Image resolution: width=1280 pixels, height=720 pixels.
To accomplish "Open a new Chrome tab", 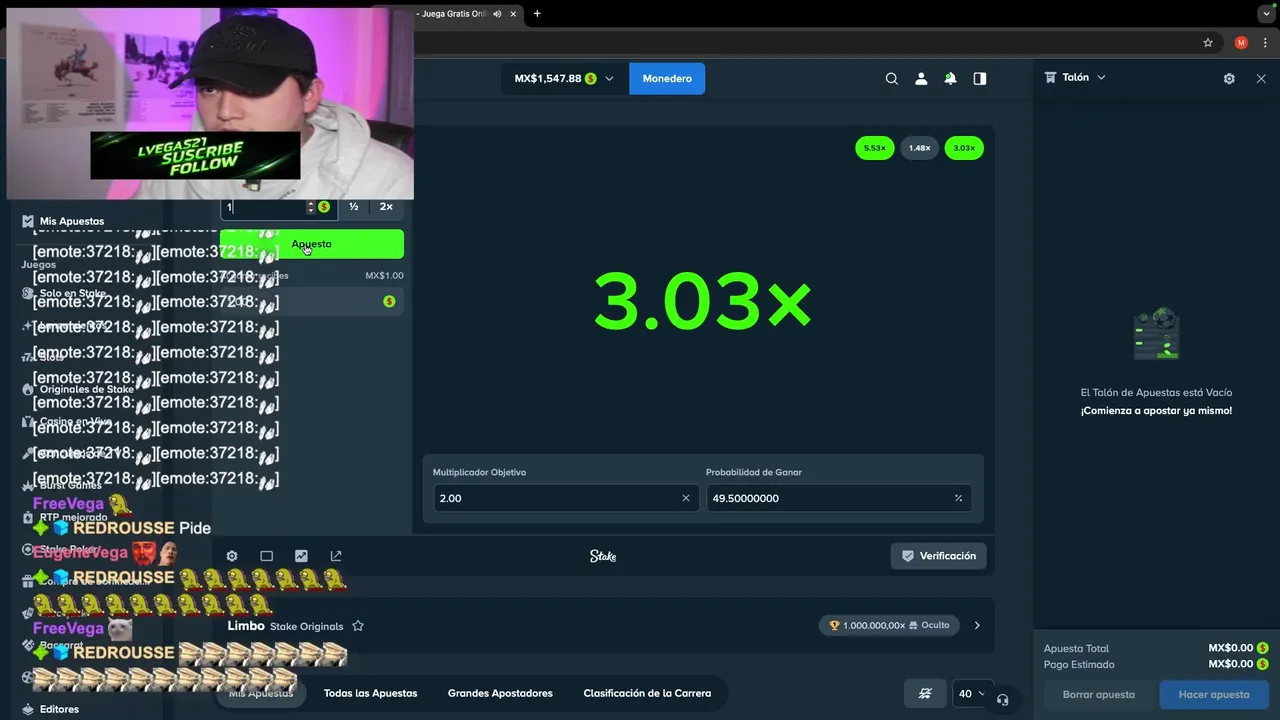I will tap(537, 14).
